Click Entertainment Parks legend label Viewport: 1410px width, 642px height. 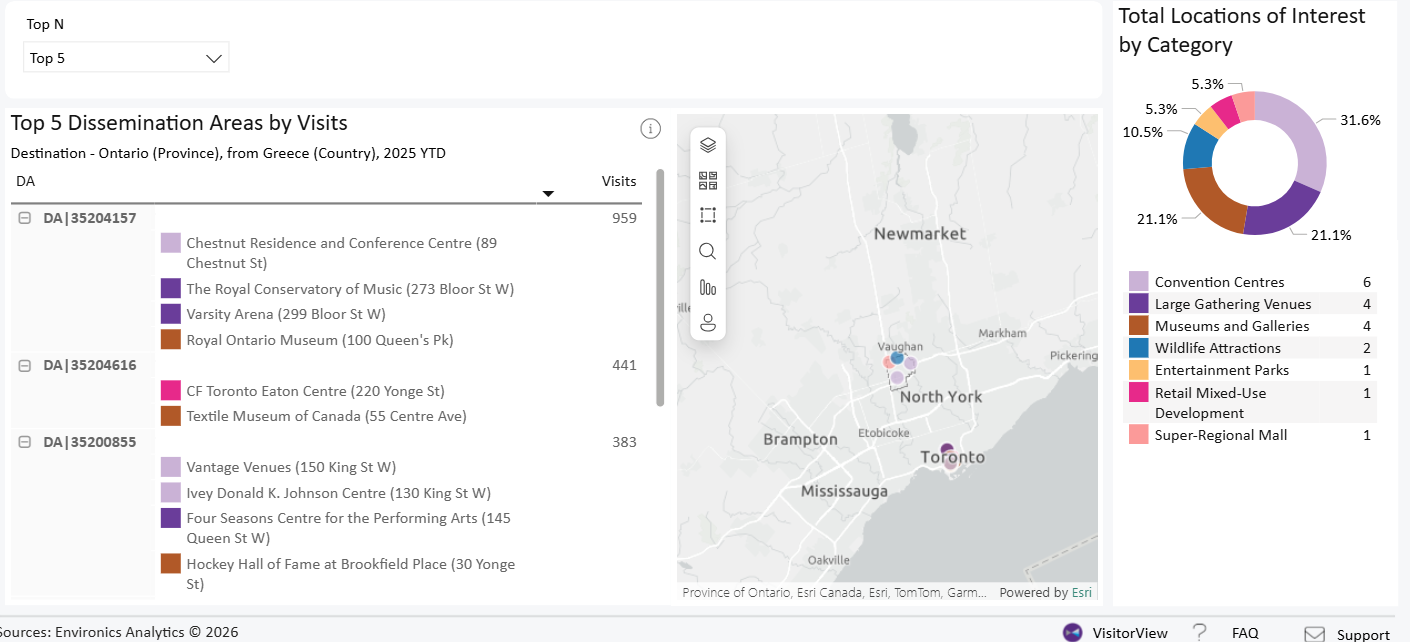click(1221, 370)
